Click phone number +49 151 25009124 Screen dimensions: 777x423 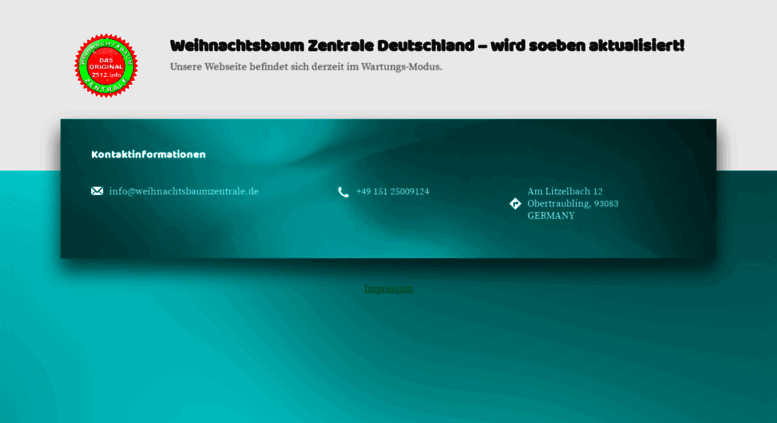point(392,192)
